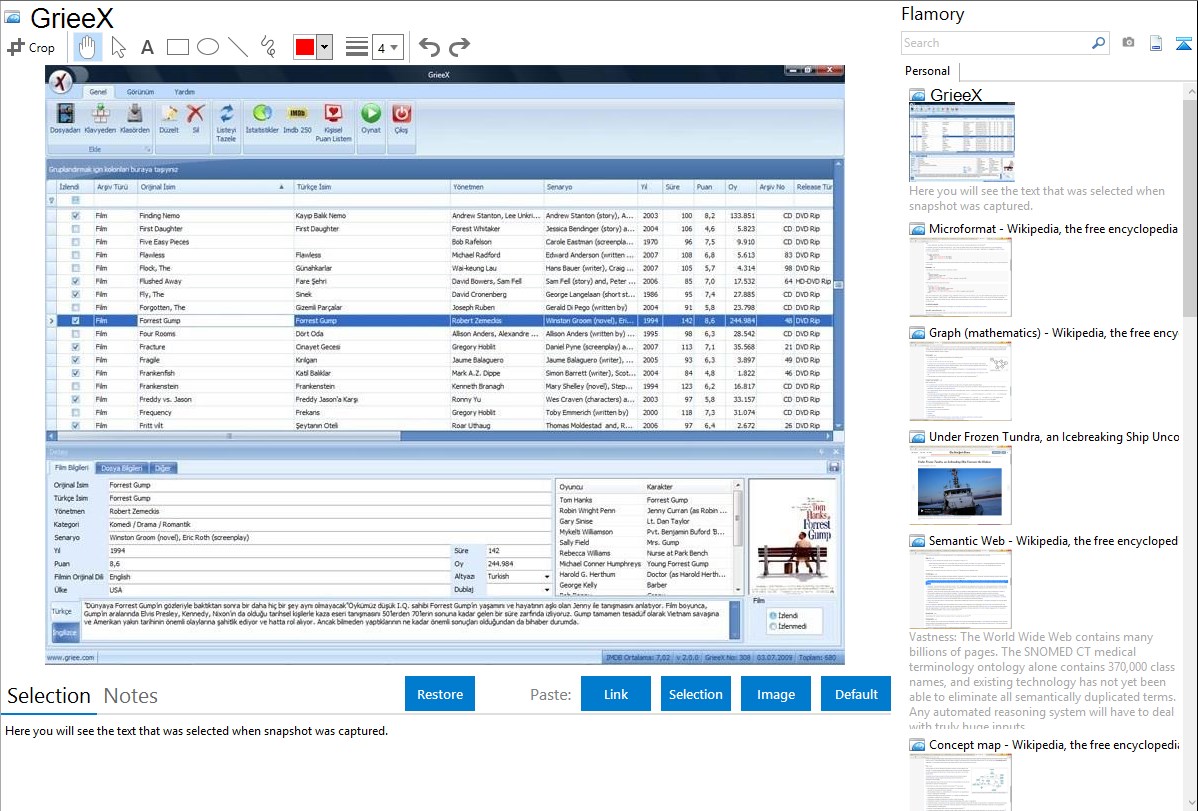Pick the rectangle drawing tool
1198x811 pixels.
click(177, 47)
